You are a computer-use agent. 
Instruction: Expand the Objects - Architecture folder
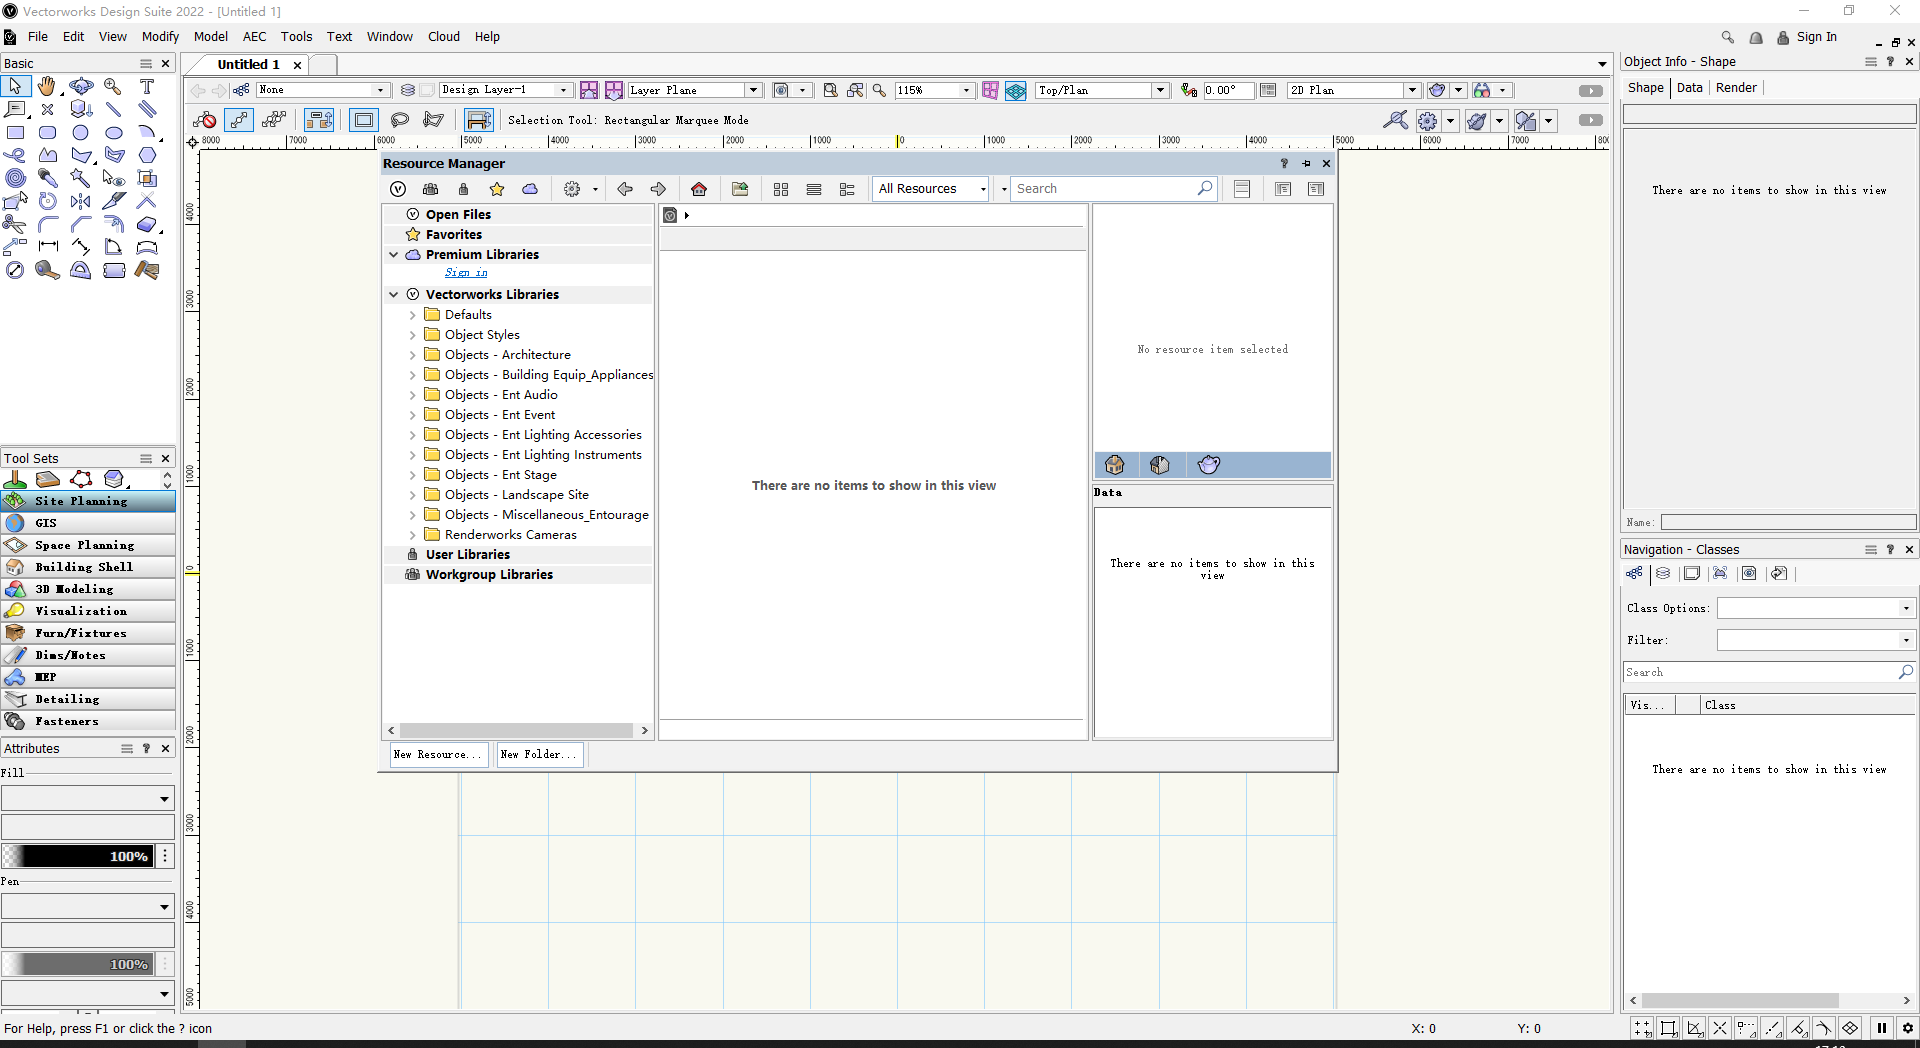(x=412, y=355)
